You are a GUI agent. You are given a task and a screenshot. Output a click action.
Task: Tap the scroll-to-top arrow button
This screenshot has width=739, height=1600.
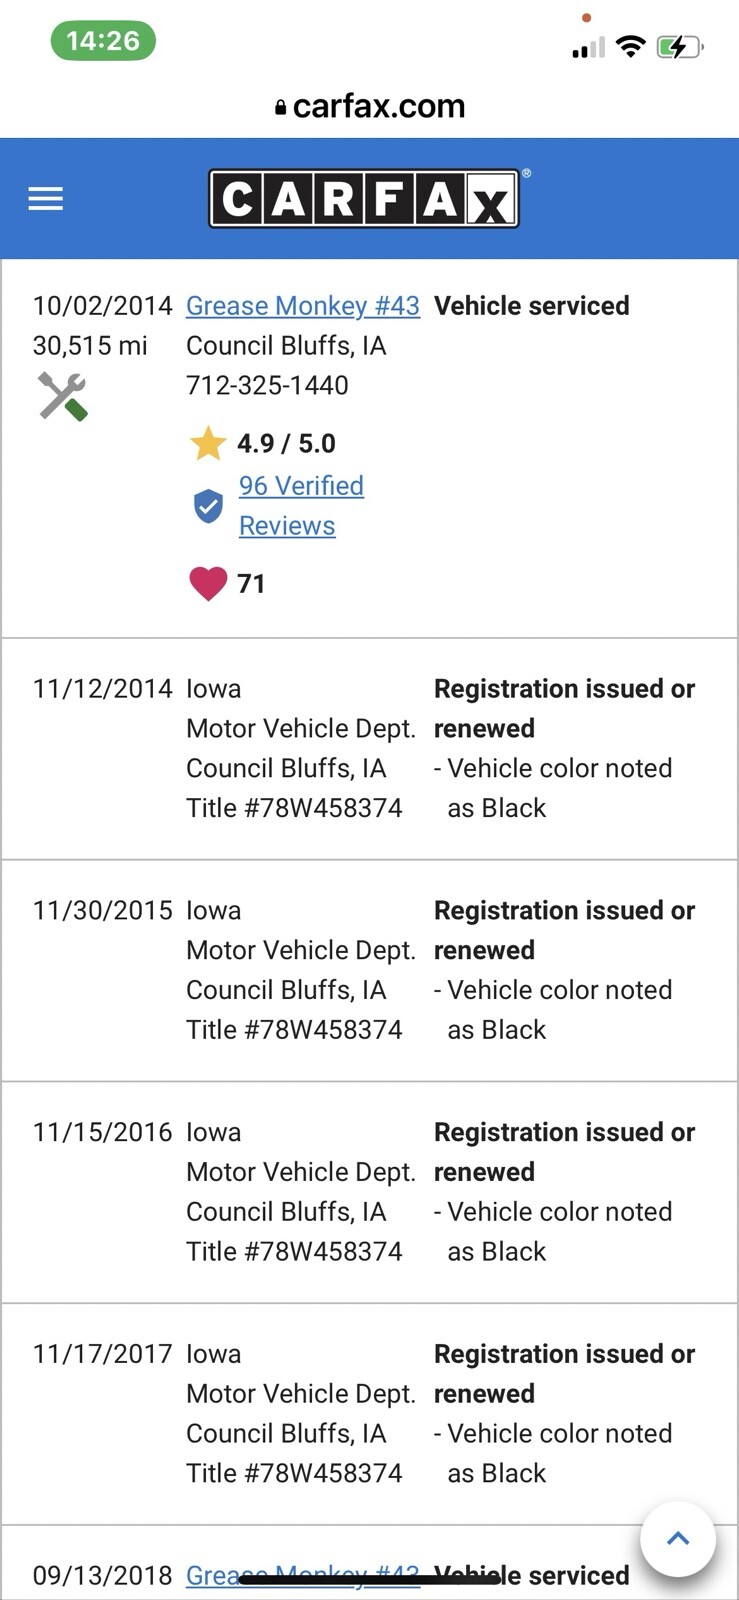pos(678,1539)
